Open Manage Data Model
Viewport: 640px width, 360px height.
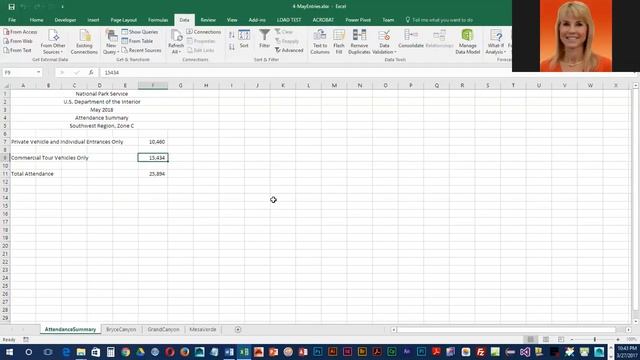coord(467,42)
